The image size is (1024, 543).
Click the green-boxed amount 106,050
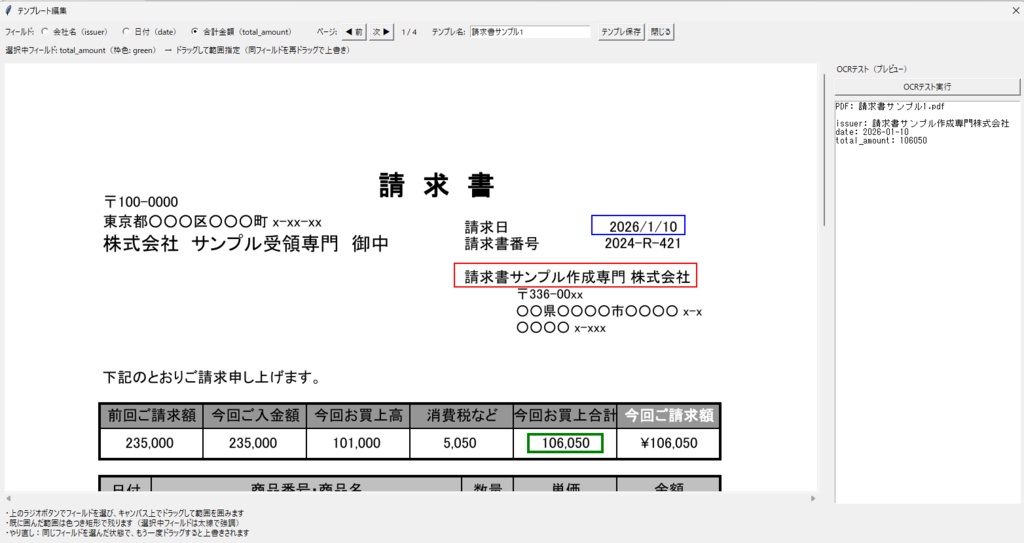click(565, 443)
